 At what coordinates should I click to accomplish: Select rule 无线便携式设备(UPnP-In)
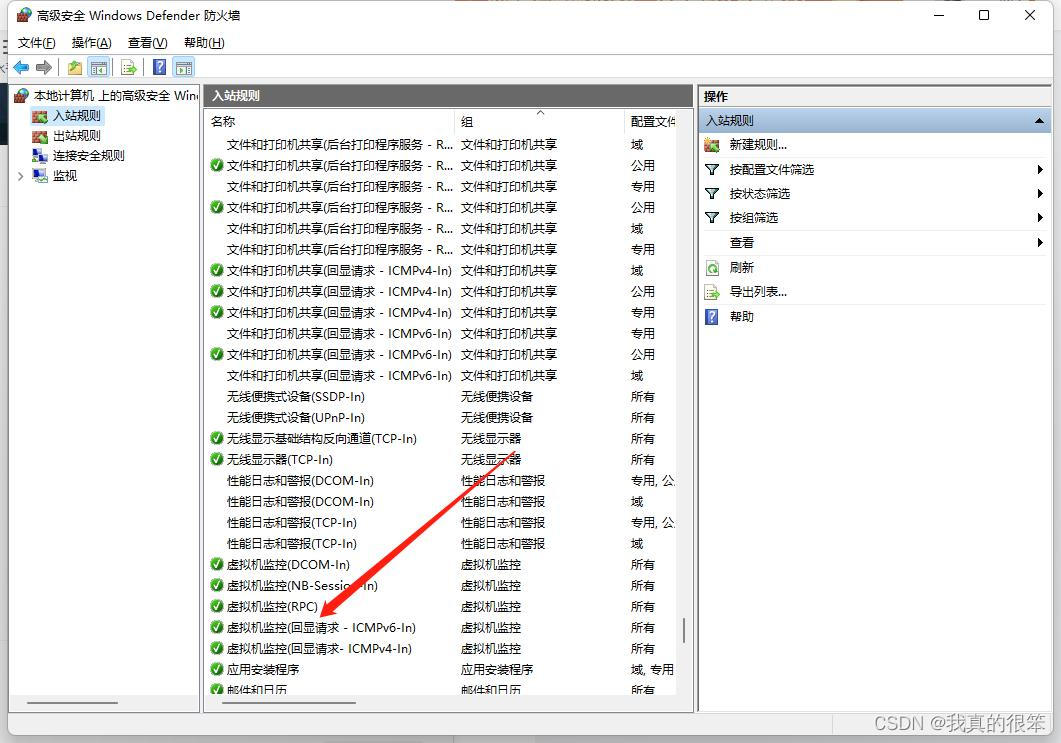[x=295, y=418]
